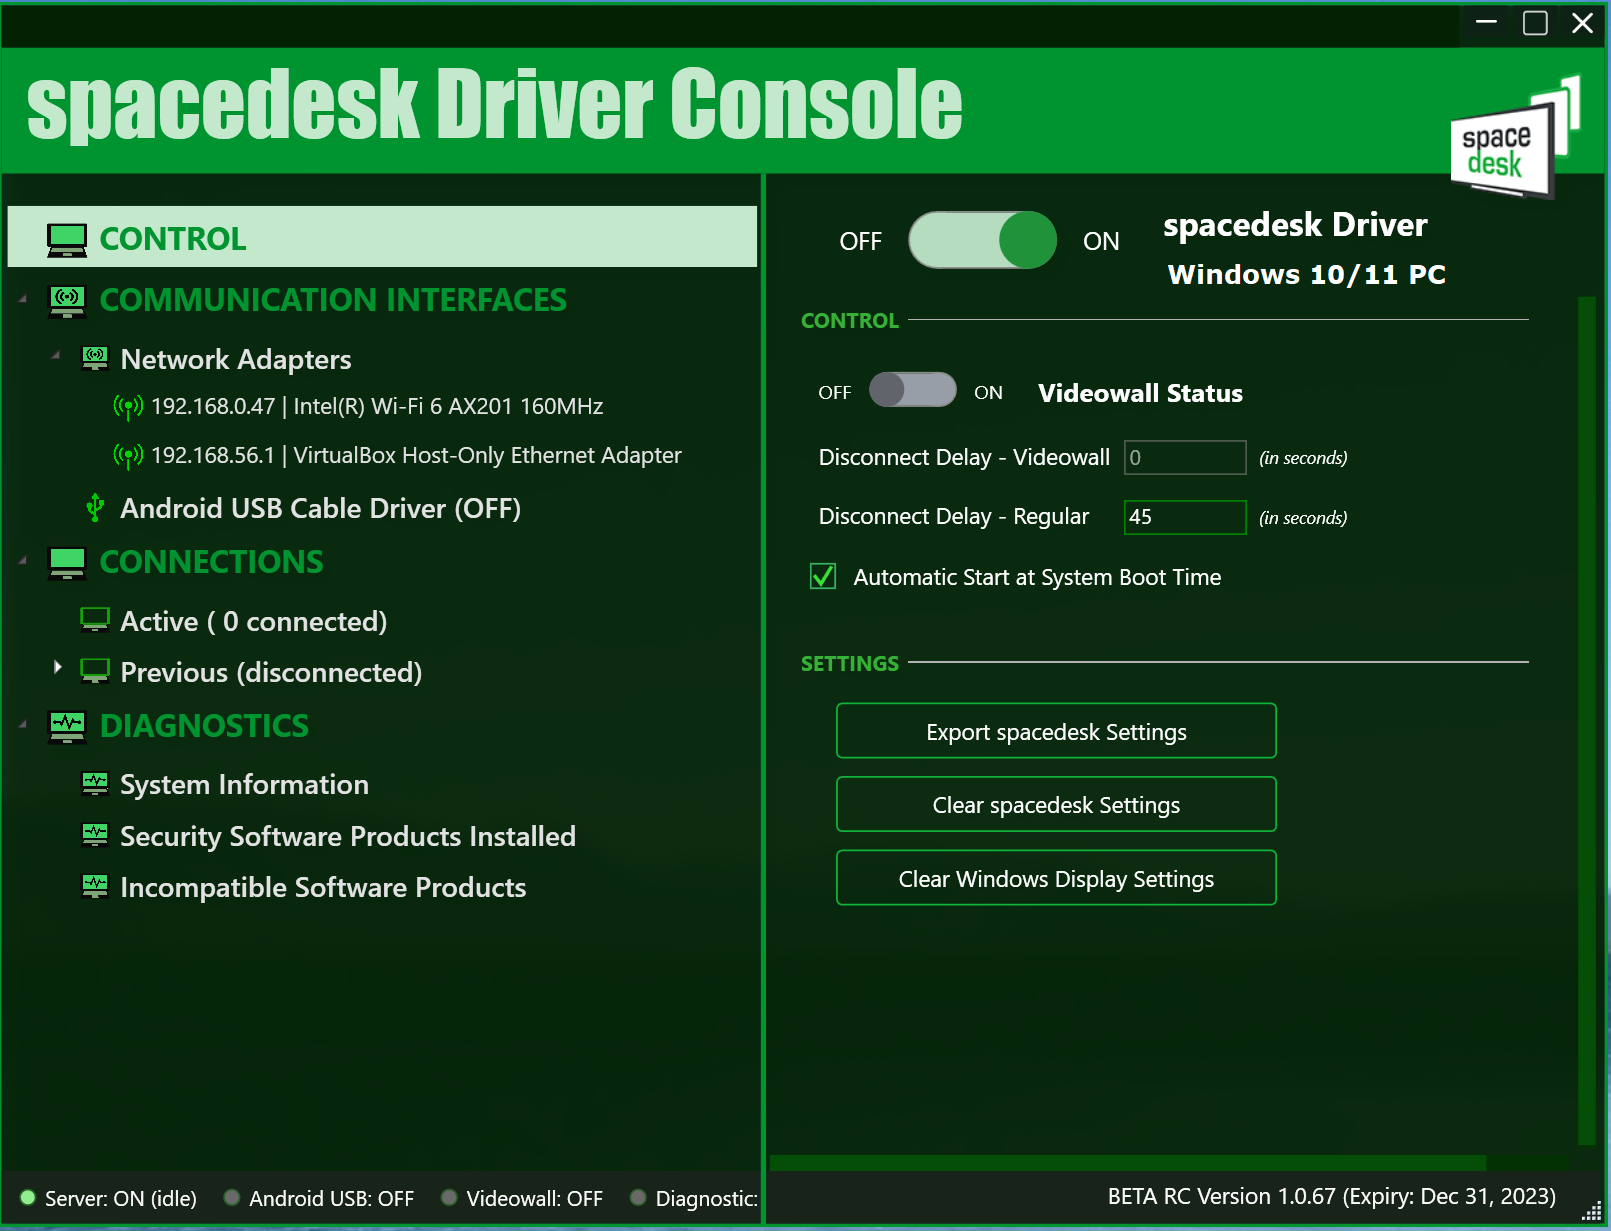Collapse the DIAGNOSTICS section

(23, 724)
